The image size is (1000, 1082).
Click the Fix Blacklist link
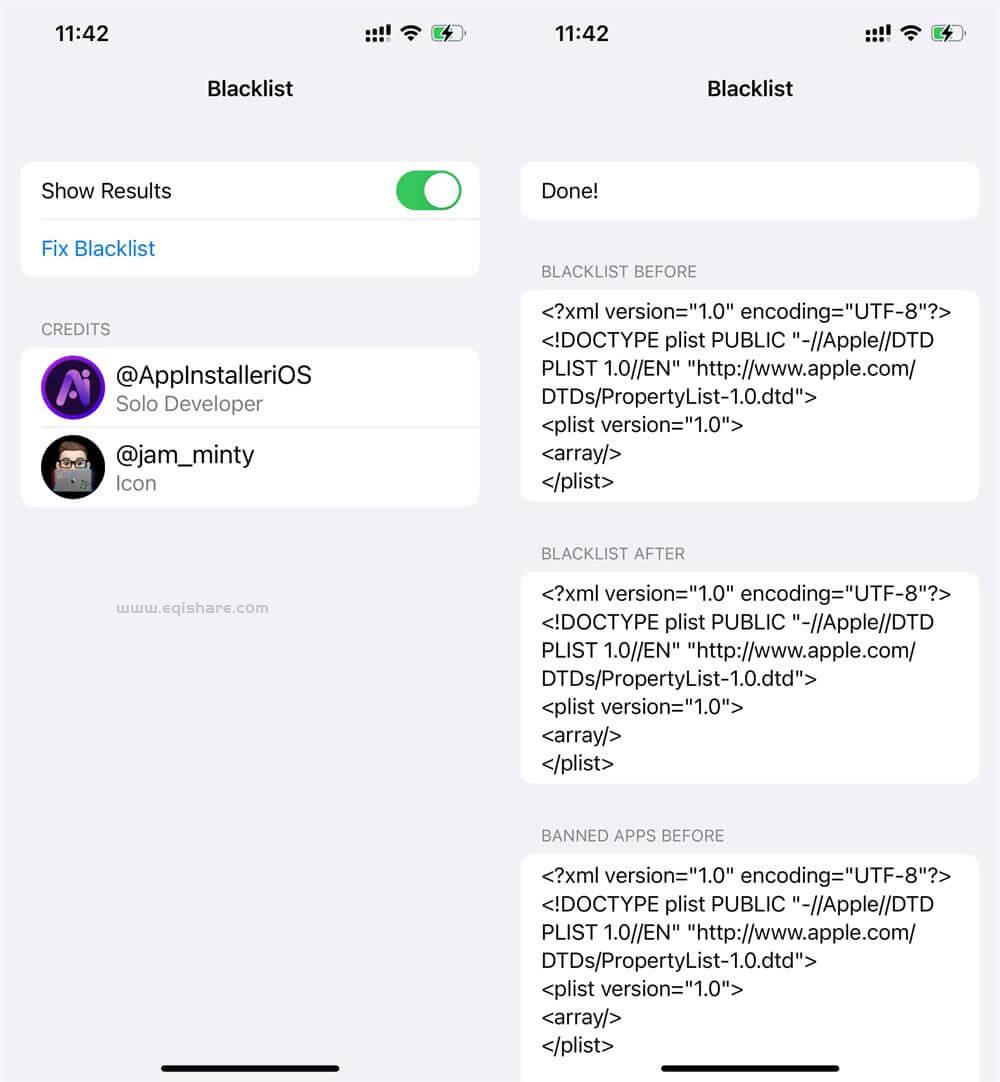click(98, 249)
